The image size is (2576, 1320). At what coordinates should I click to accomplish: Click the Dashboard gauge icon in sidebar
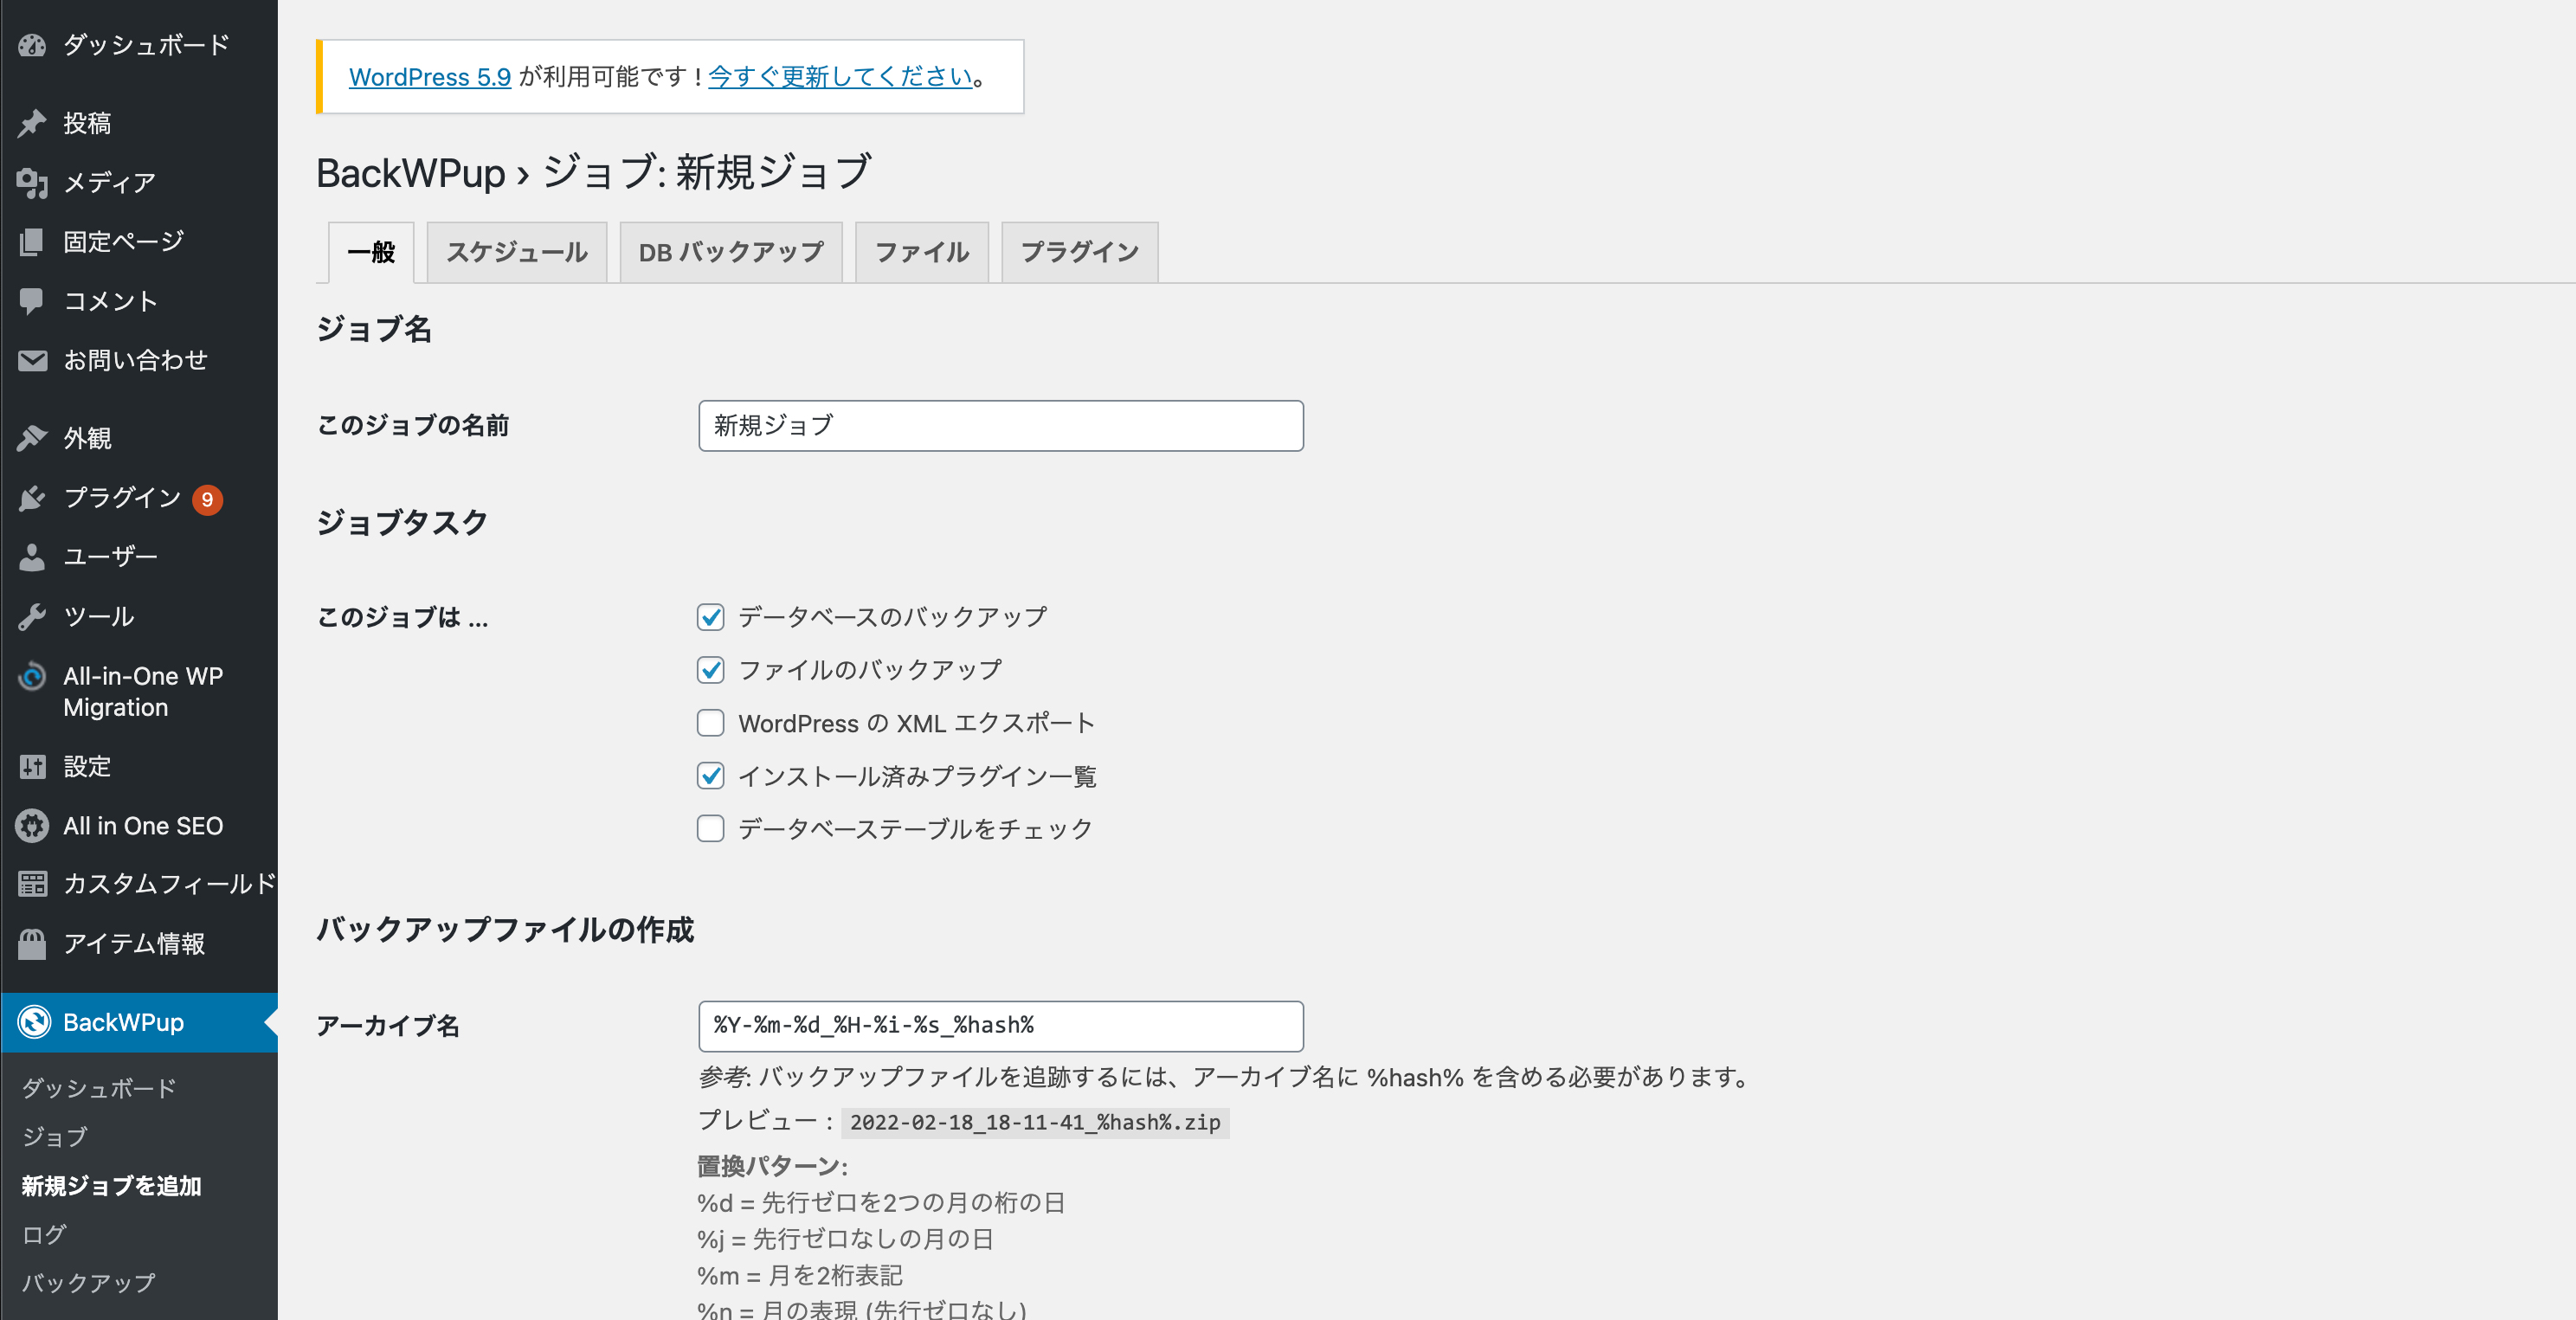click(x=32, y=45)
